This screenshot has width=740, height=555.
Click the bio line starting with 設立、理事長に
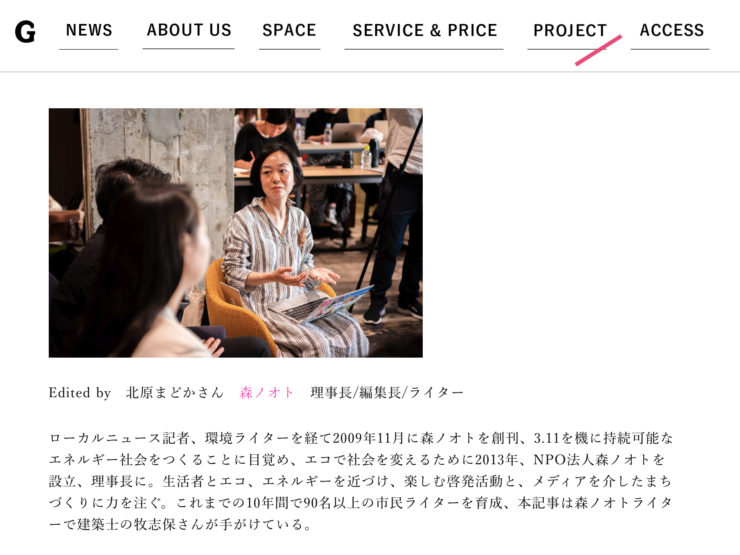click(x=361, y=481)
